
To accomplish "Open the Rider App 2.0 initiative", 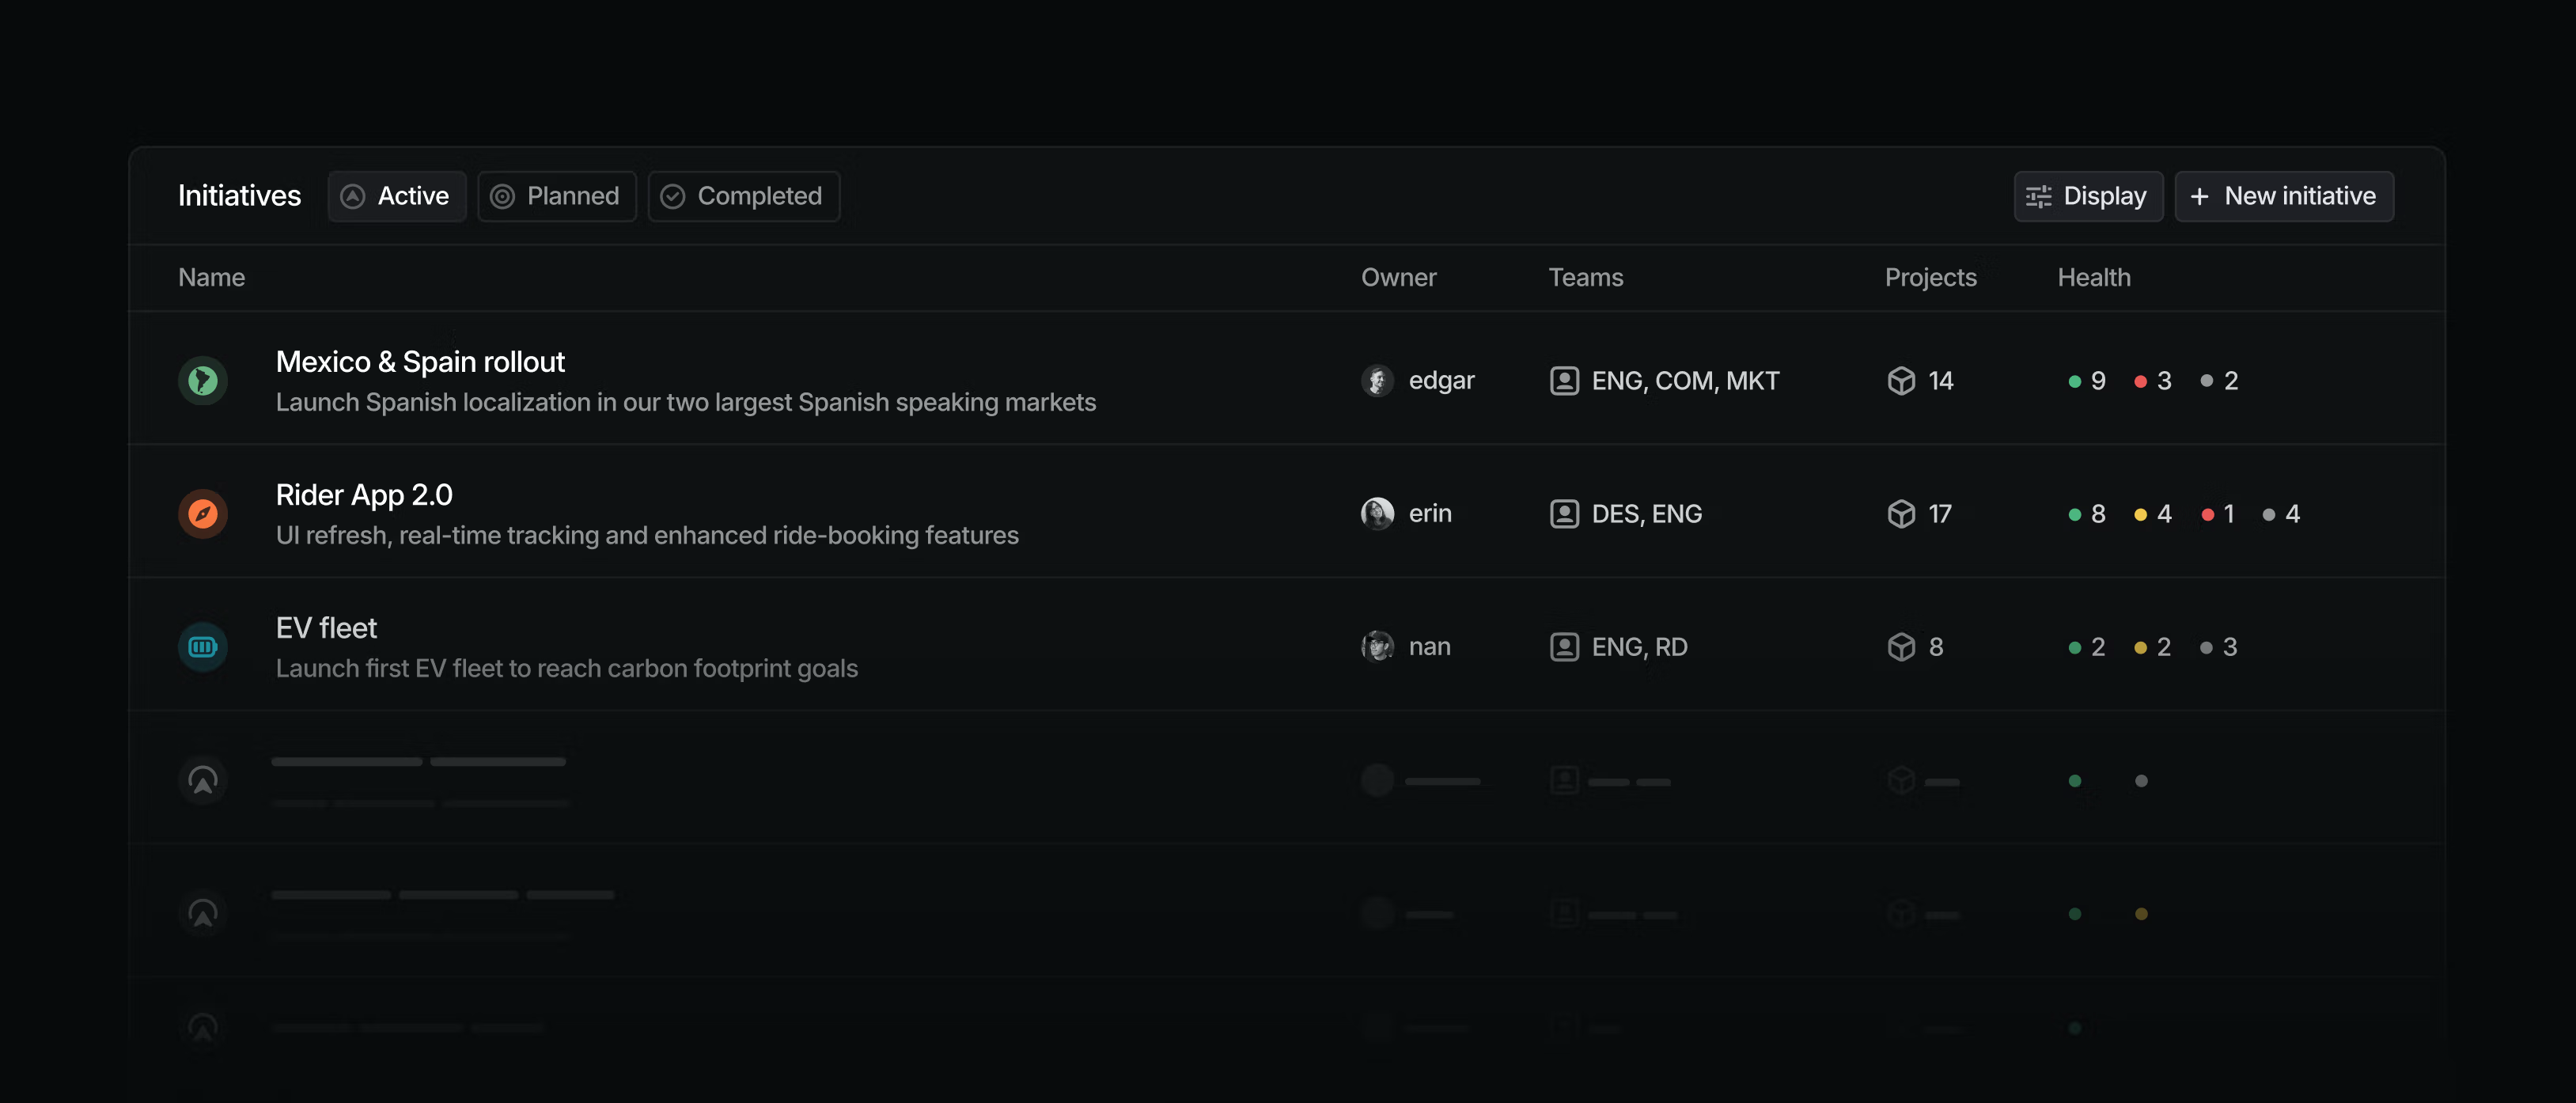I will (364, 495).
